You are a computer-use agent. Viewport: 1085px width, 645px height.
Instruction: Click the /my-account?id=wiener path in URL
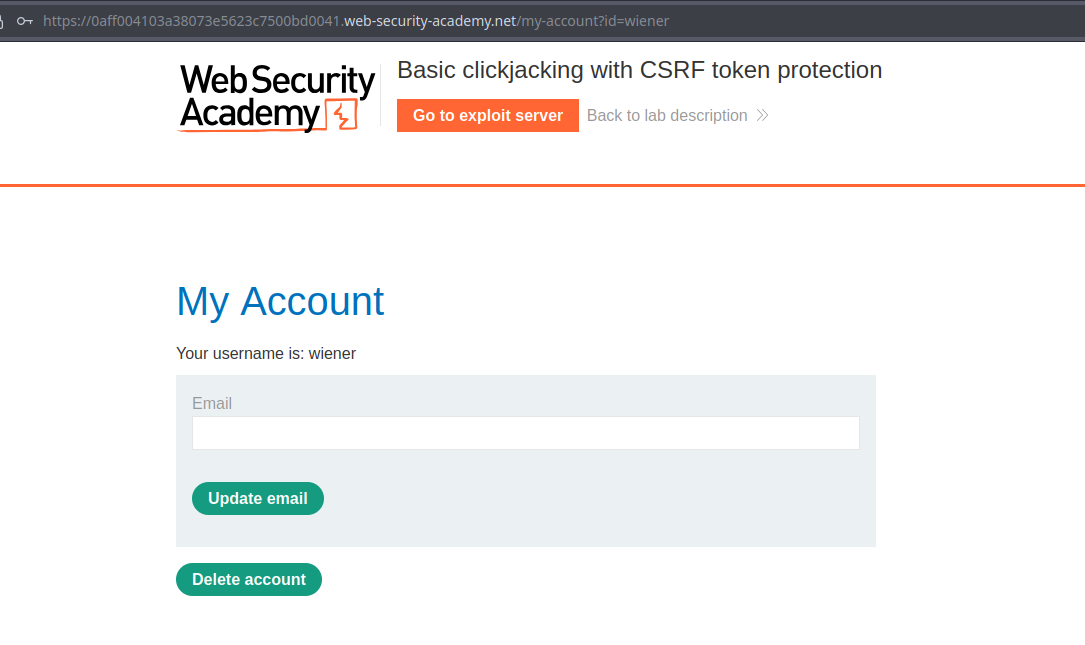pos(593,20)
